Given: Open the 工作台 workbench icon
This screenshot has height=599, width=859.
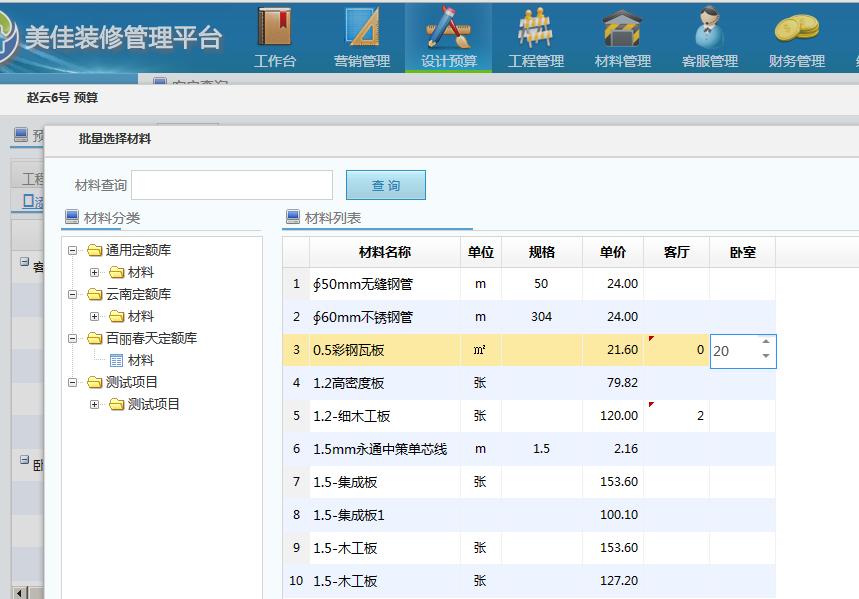Looking at the screenshot, I should [x=275, y=38].
